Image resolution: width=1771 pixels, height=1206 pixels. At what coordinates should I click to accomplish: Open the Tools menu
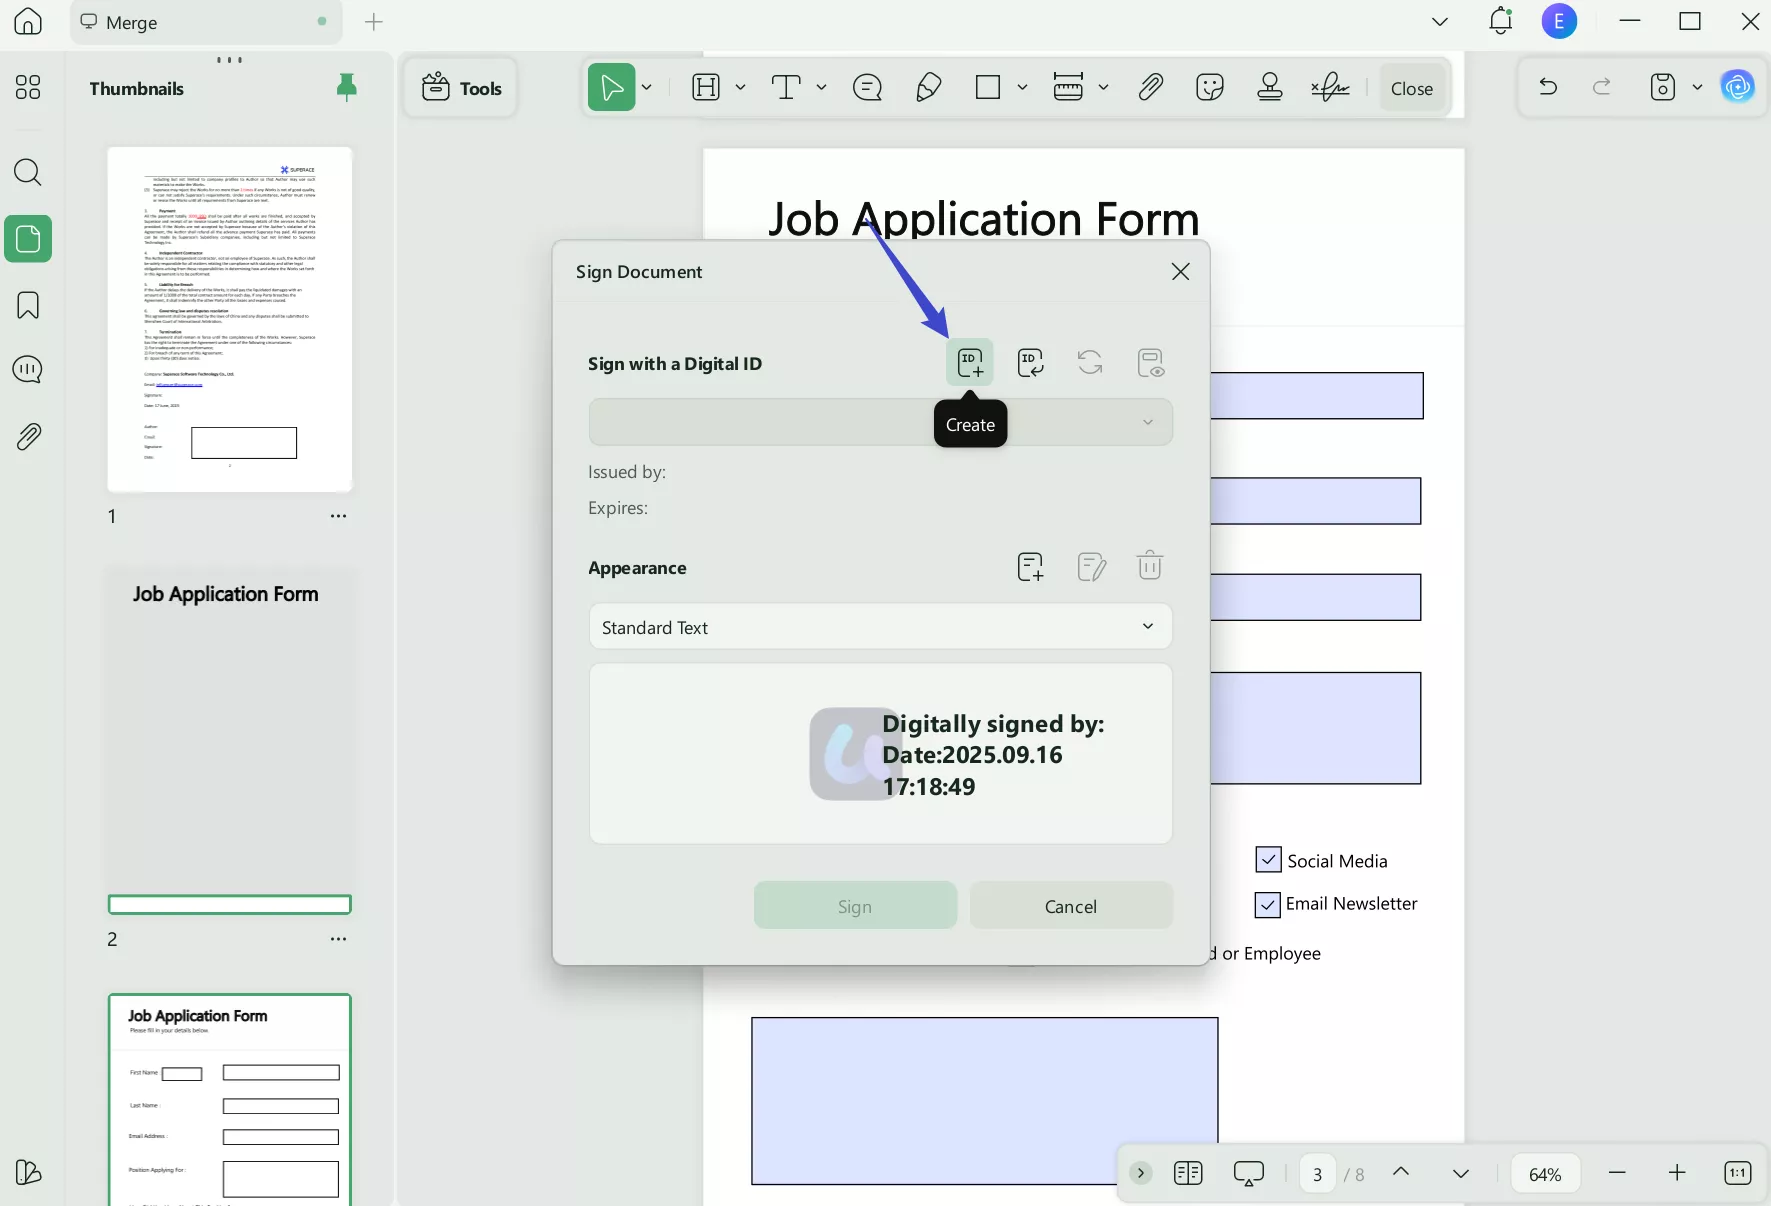(460, 88)
